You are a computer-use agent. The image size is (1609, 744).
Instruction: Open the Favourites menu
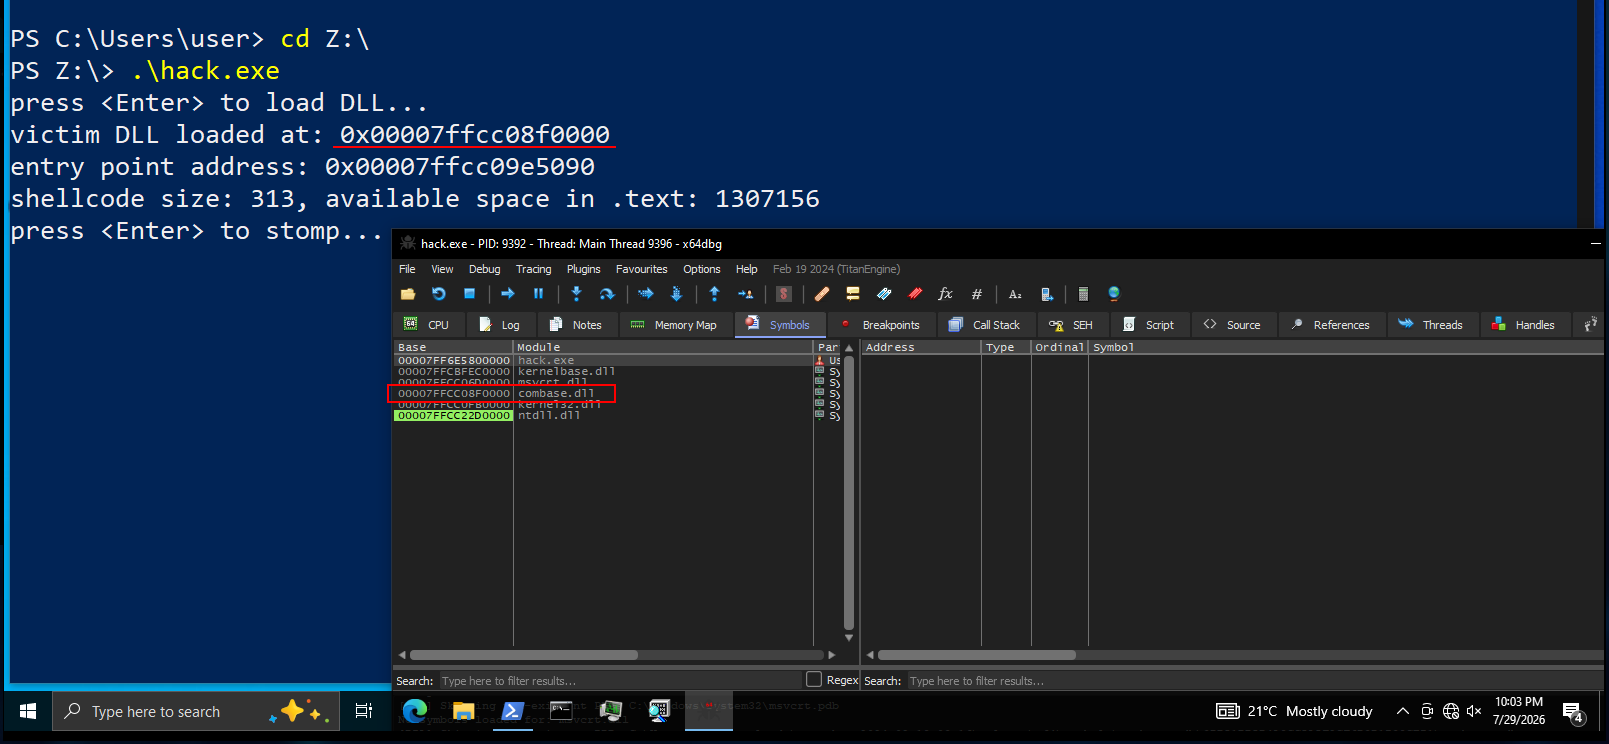point(642,269)
